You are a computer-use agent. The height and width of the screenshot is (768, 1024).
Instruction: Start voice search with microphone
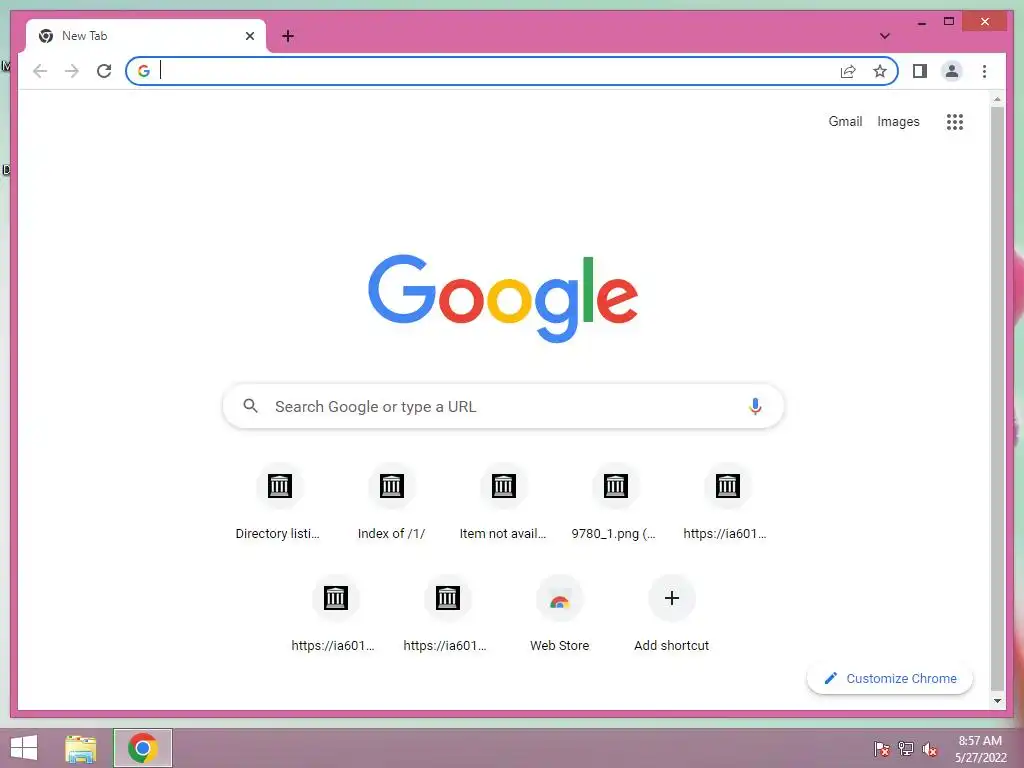[x=755, y=406]
